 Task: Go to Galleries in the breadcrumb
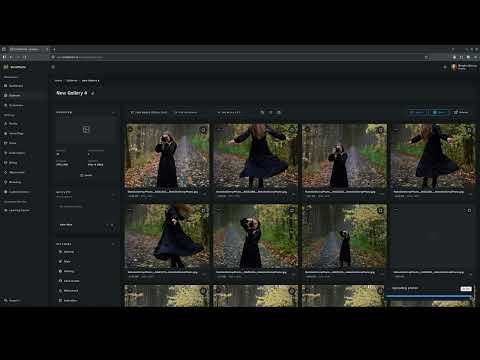point(72,81)
